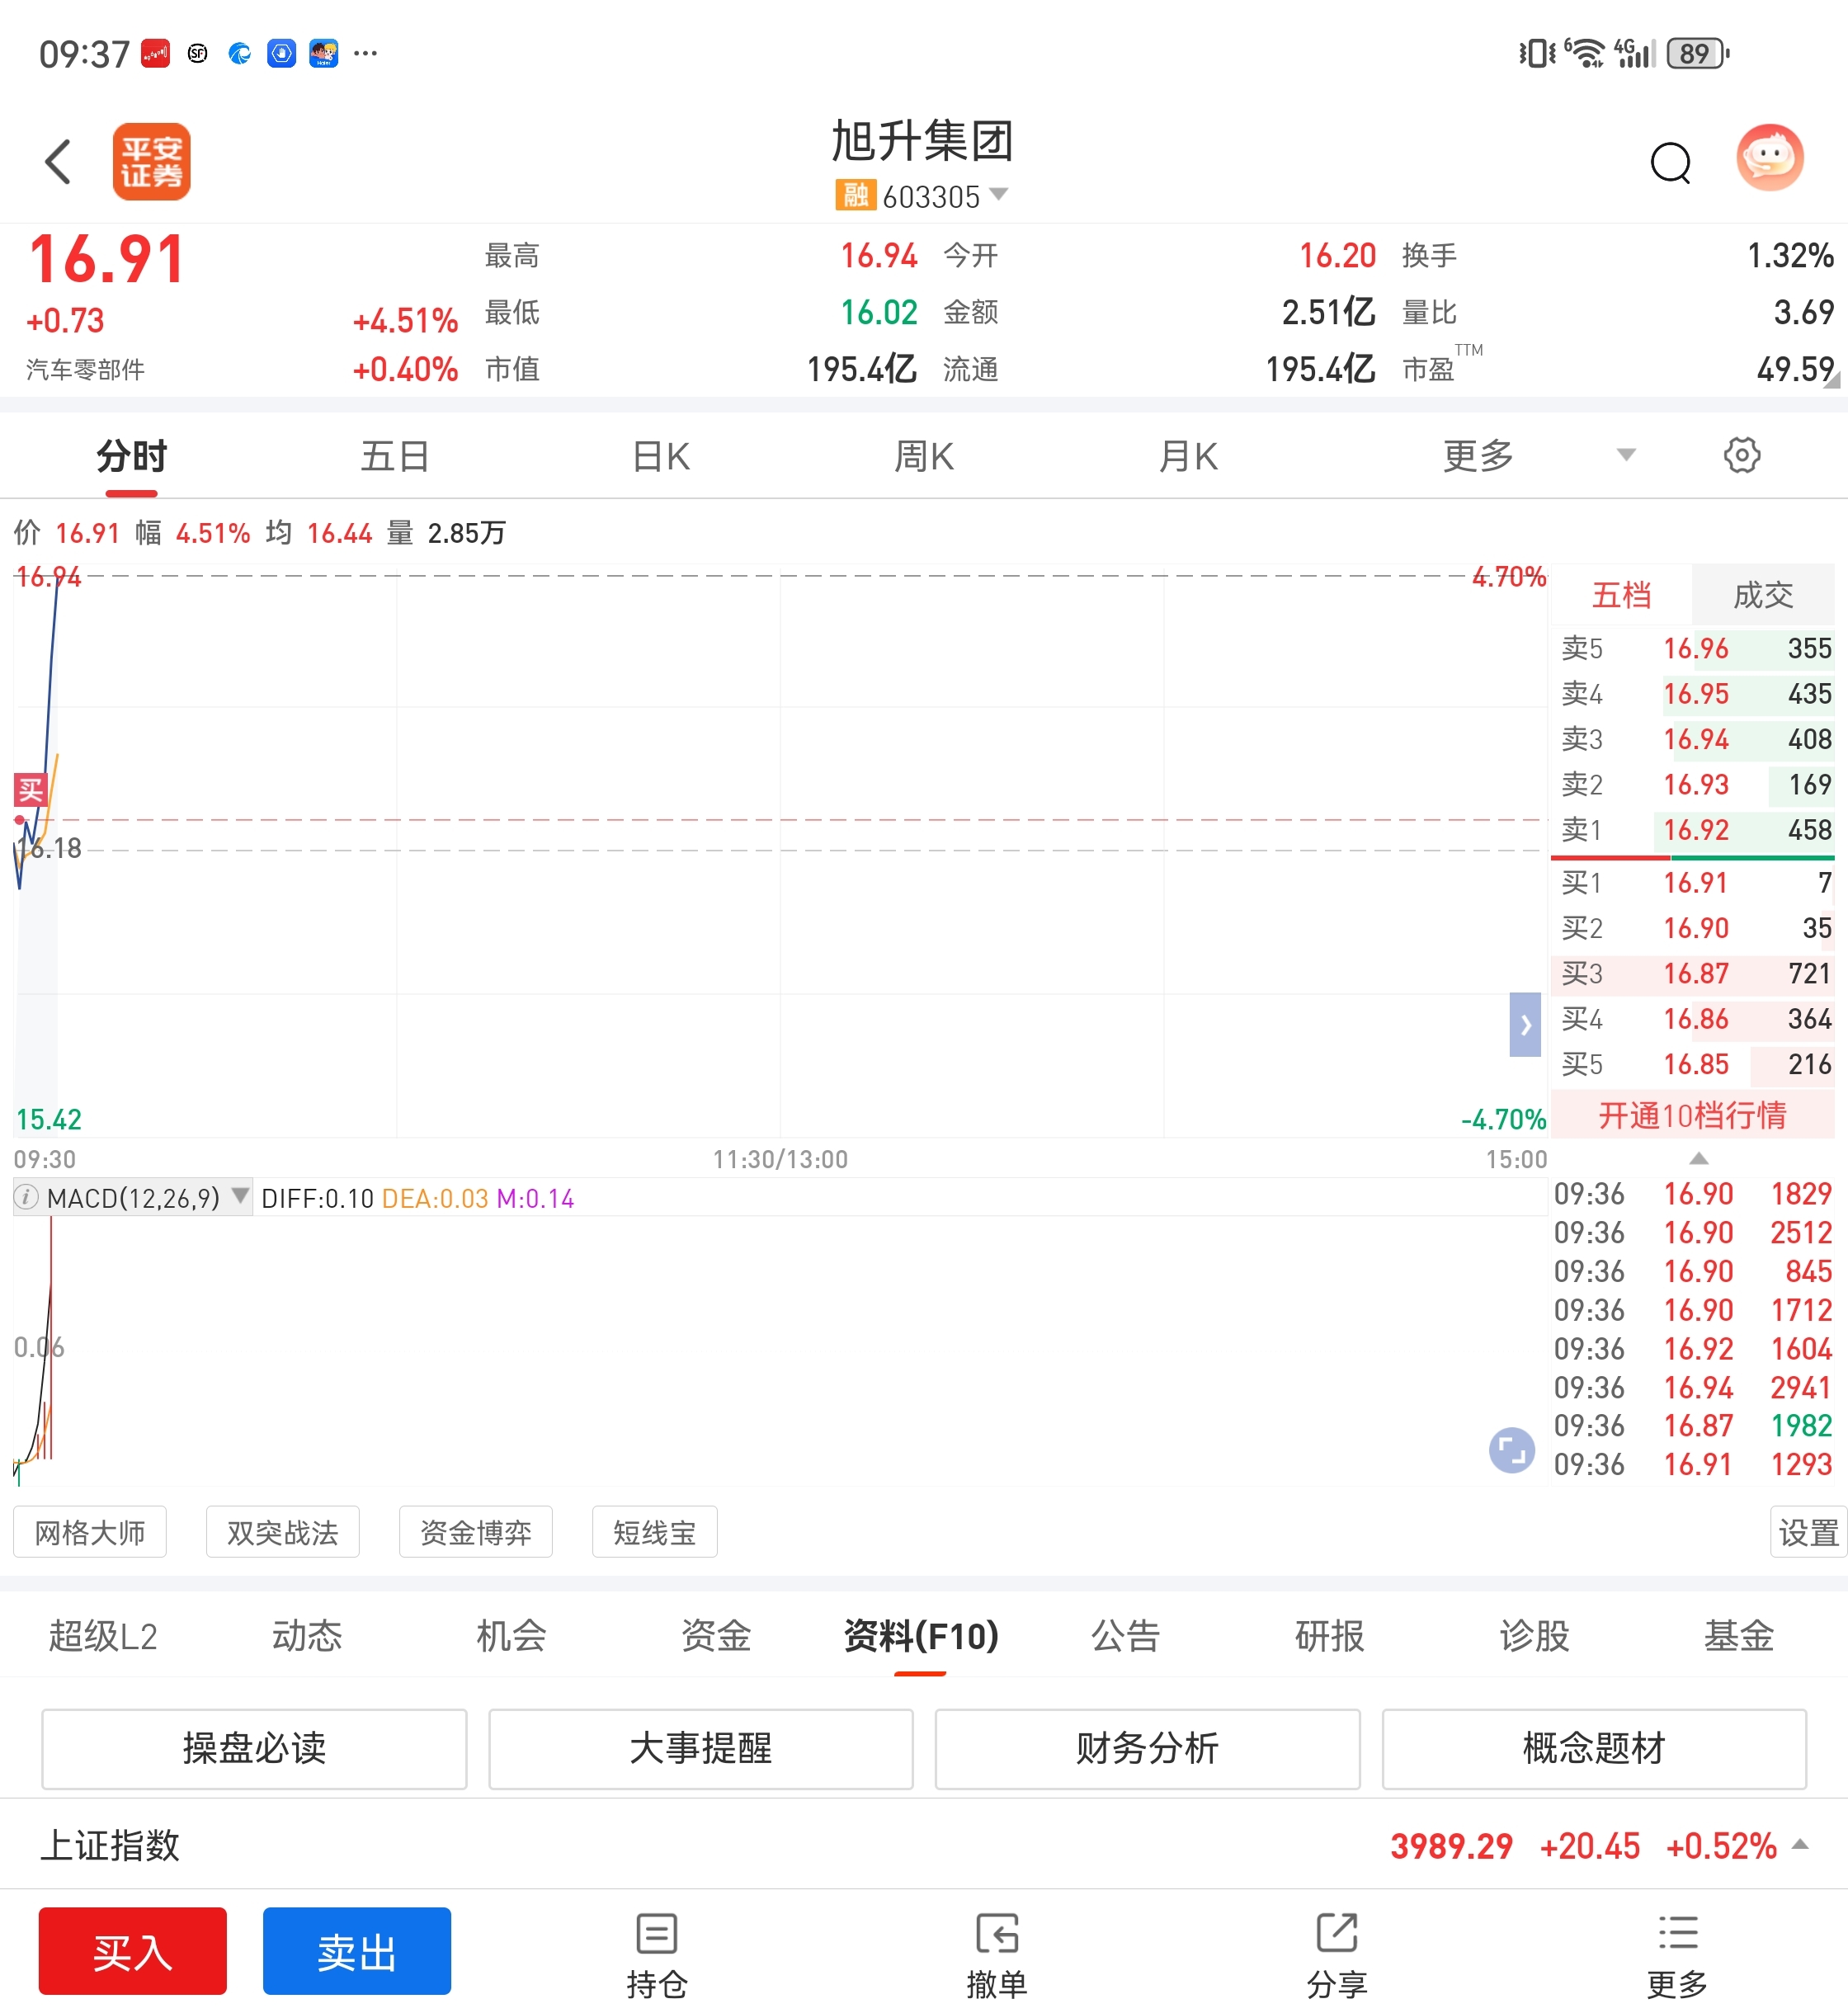The height and width of the screenshot is (2013, 1848).
Task: Switch to the 日K chart tab
Action: tap(661, 457)
